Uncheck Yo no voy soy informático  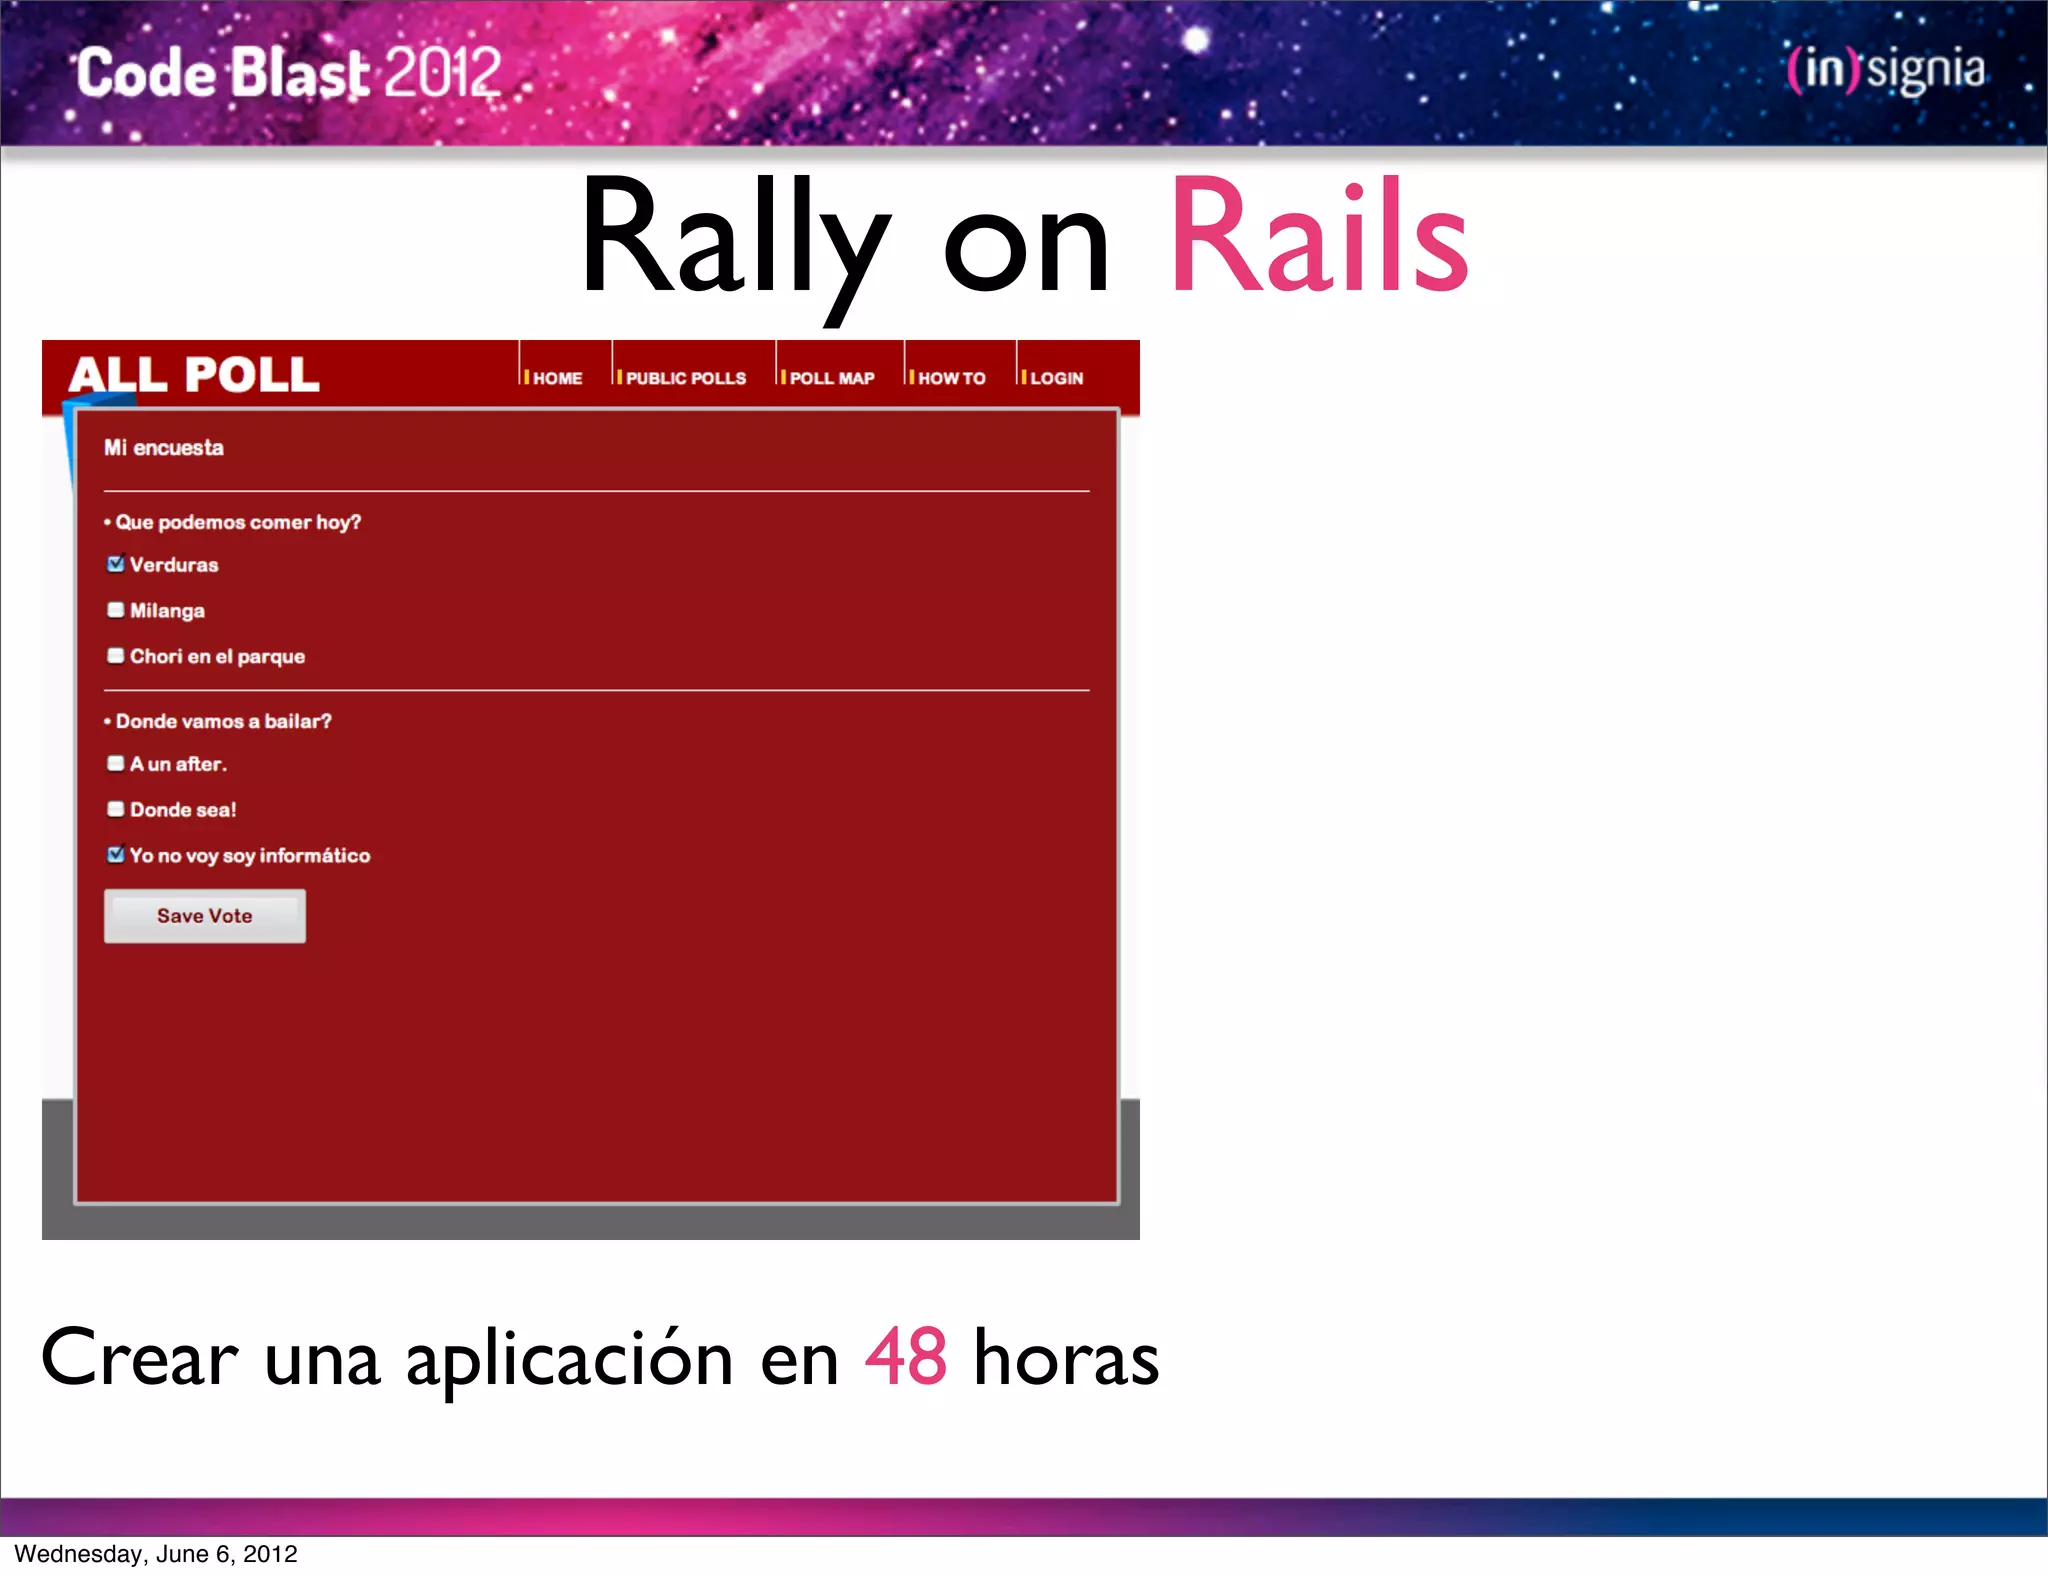(116, 854)
